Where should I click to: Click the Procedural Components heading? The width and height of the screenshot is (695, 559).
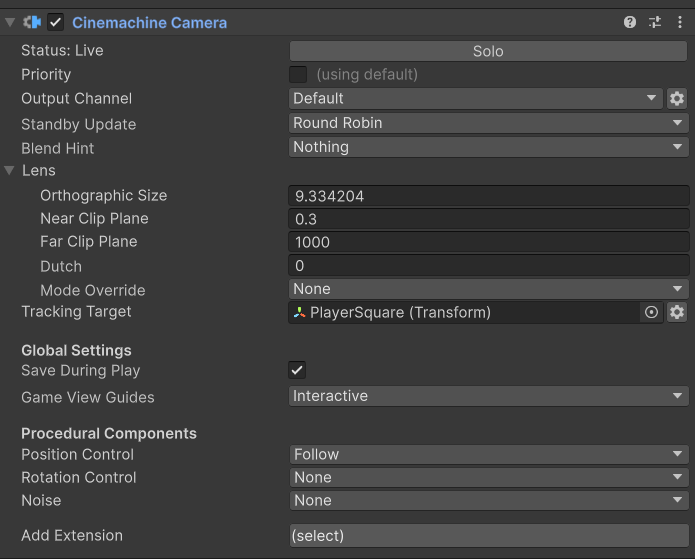coord(109,434)
